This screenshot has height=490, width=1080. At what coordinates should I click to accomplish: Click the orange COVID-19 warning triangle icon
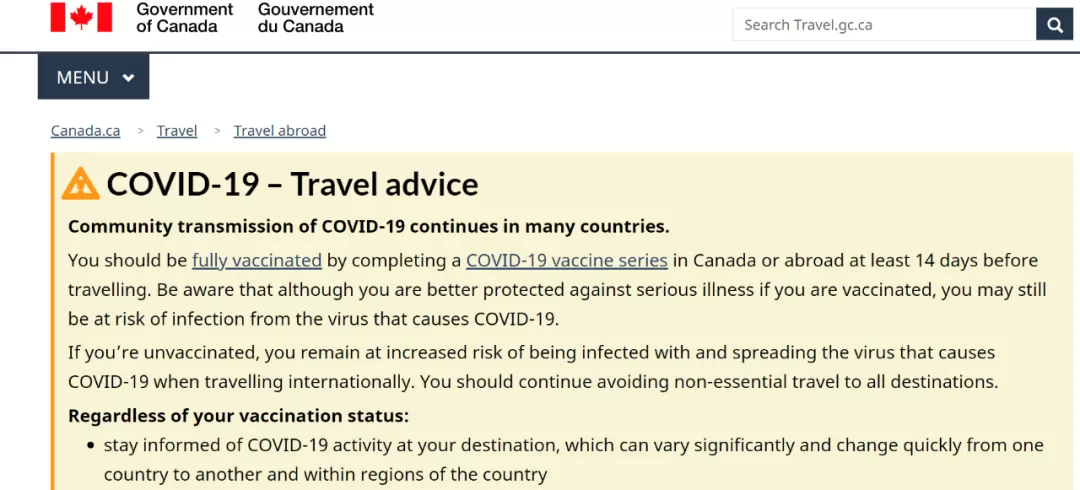click(x=81, y=183)
